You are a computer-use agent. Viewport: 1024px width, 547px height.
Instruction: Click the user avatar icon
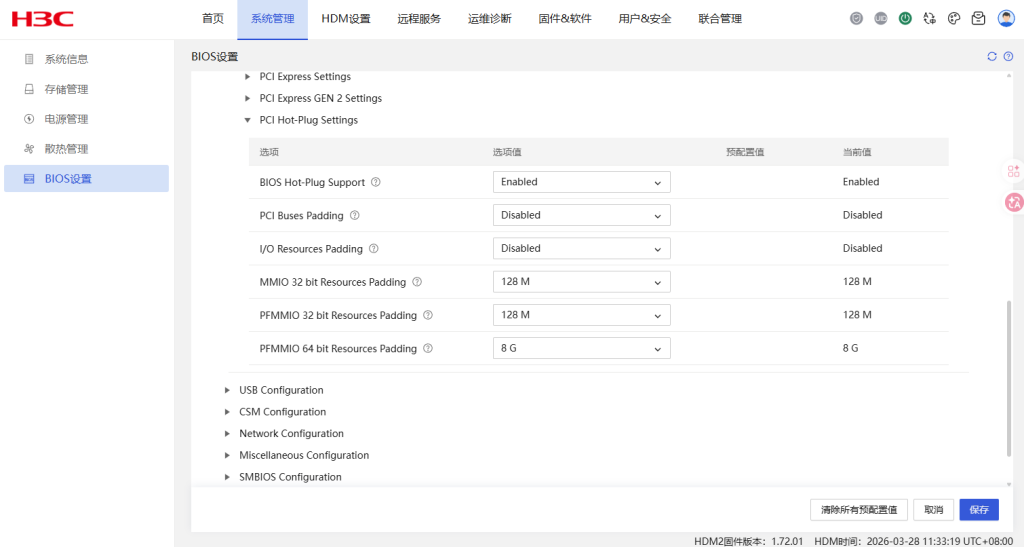pyautogui.click(x=1006, y=18)
